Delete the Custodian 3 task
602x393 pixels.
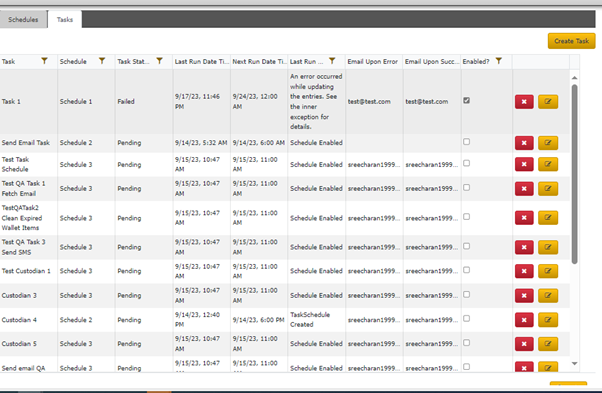point(524,296)
